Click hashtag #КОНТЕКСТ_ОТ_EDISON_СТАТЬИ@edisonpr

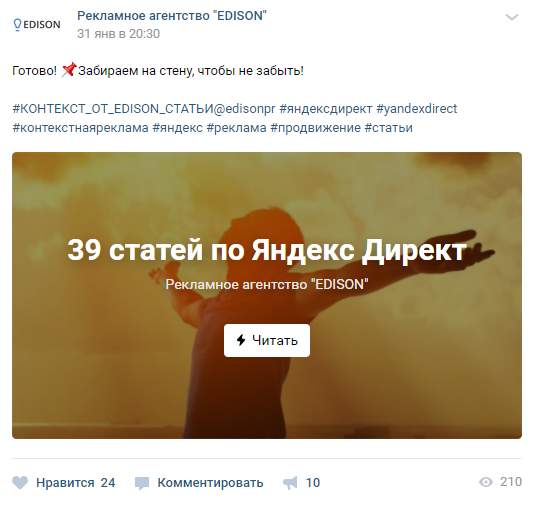pos(144,109)
